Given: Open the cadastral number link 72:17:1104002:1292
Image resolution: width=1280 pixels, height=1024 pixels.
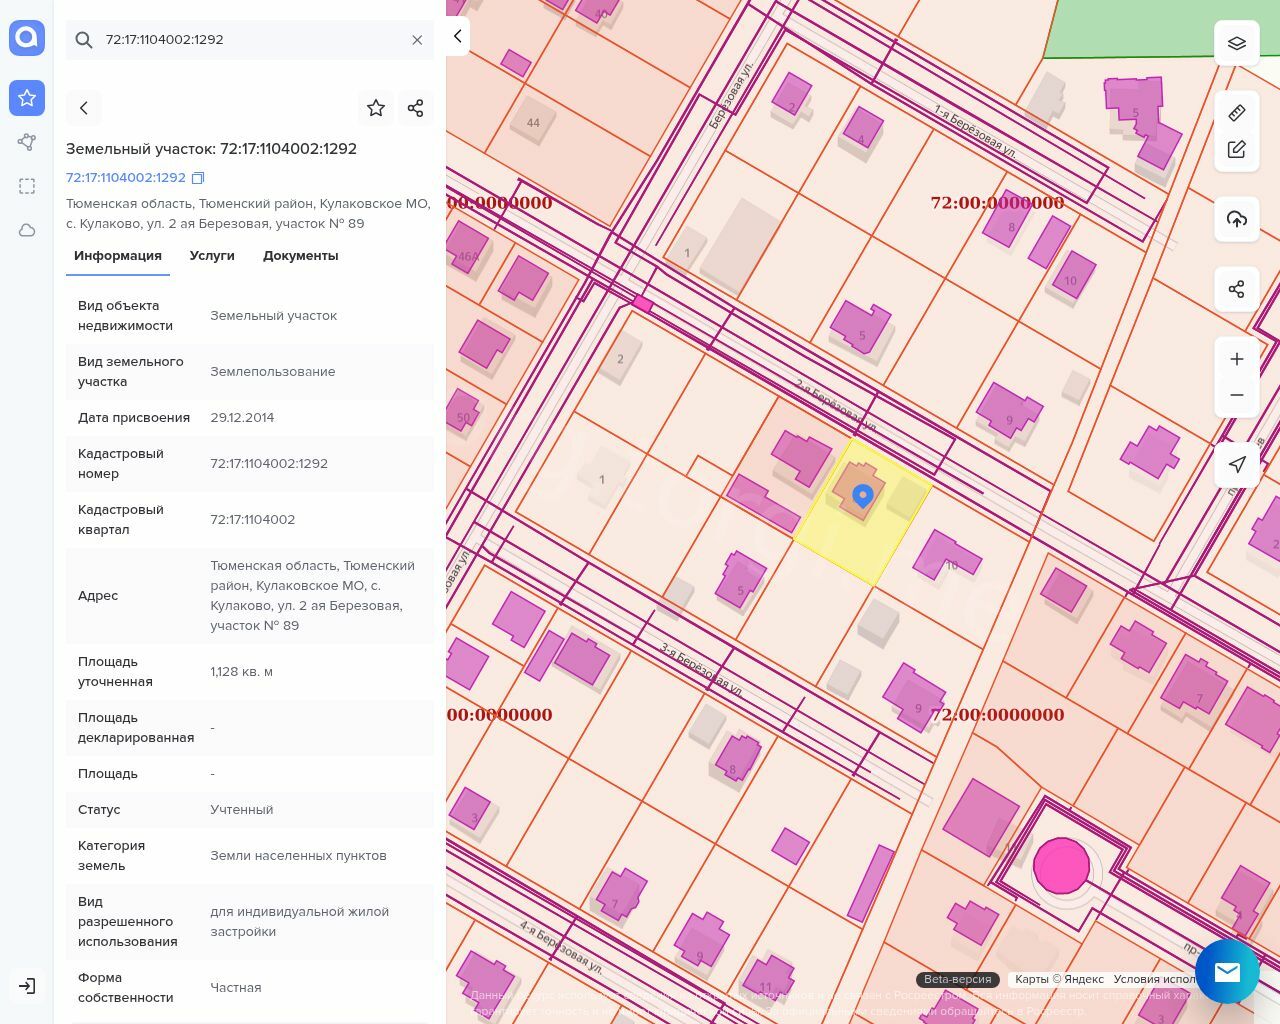Looking at the screenshot, I should pyautogui.click(x=126, y=177).
